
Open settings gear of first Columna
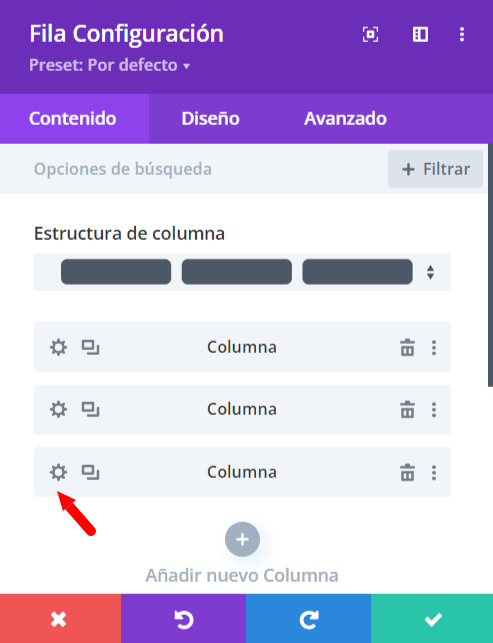click(58, 347)
